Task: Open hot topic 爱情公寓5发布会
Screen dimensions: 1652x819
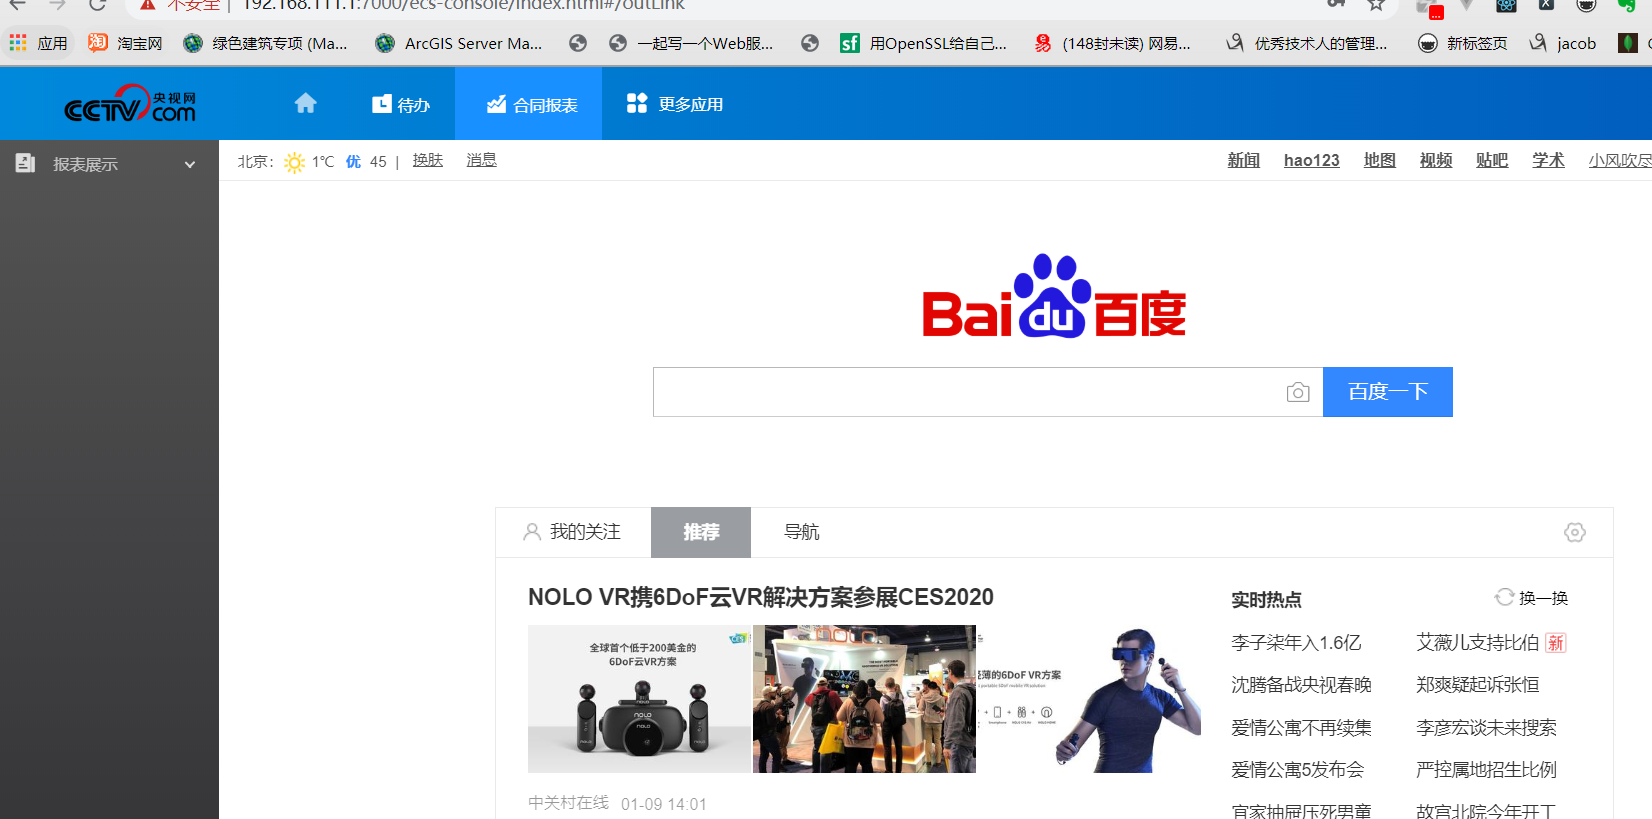Action: pos(1298,770)
